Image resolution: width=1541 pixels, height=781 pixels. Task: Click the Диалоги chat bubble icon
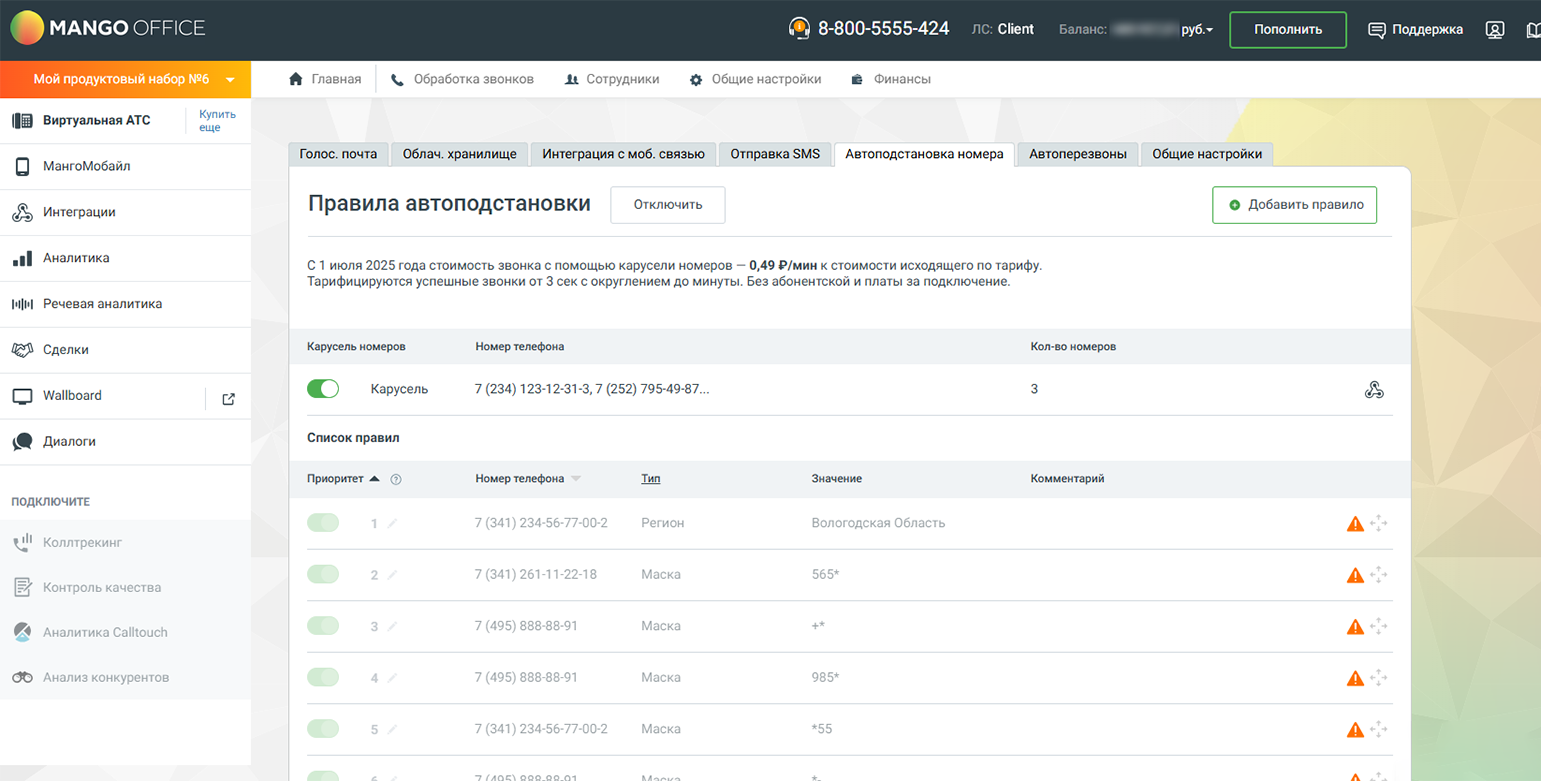tap(22, 442)
